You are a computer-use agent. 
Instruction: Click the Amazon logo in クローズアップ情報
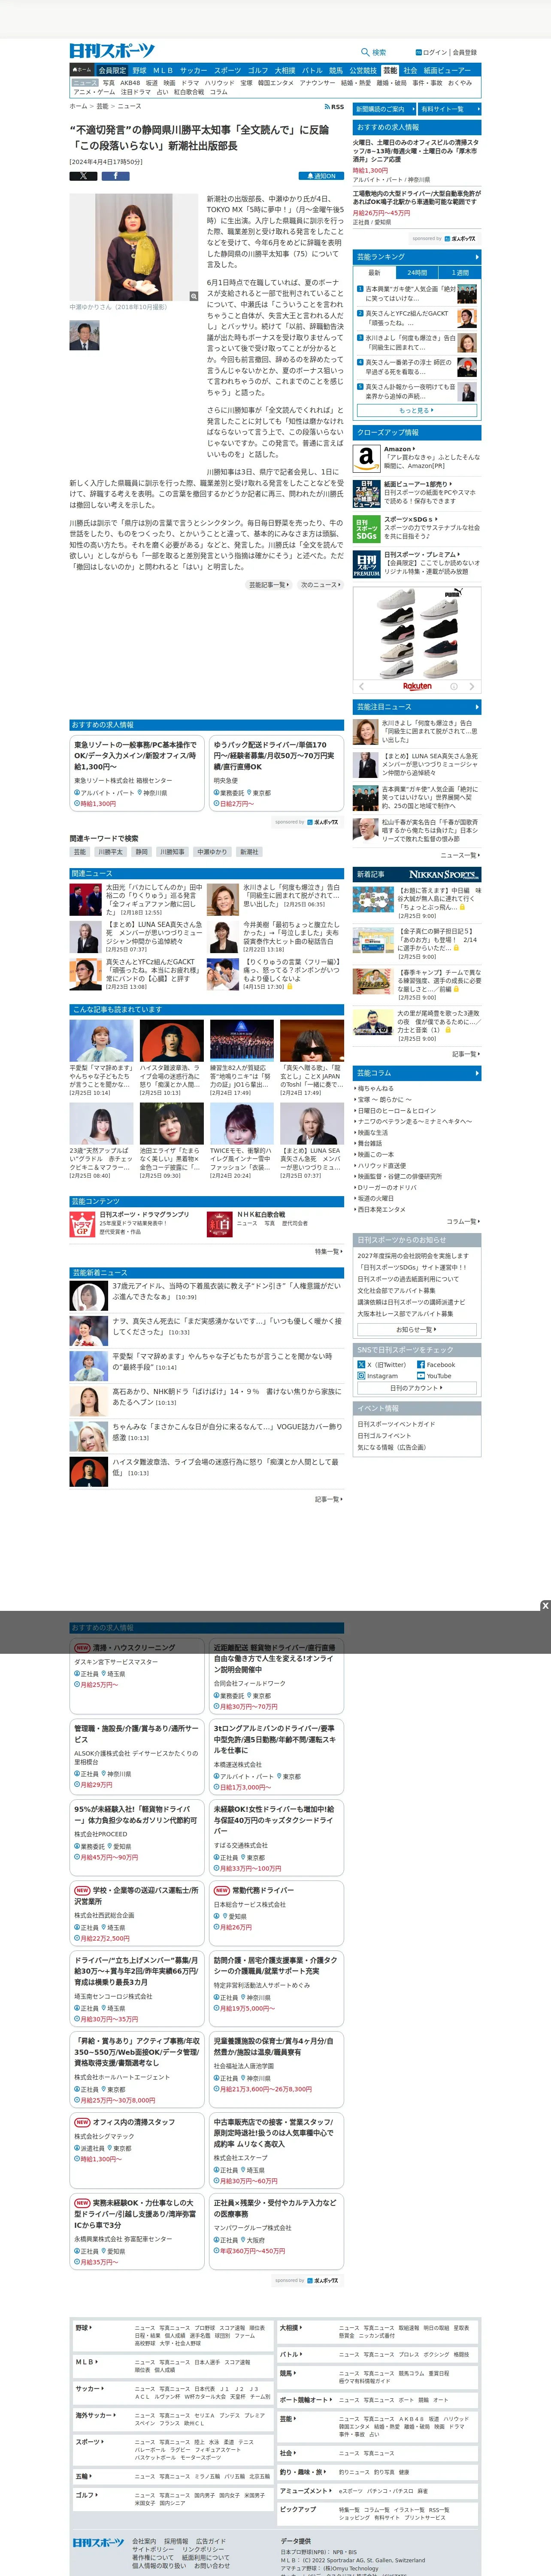pyautogui.click(x=366, y=459)
